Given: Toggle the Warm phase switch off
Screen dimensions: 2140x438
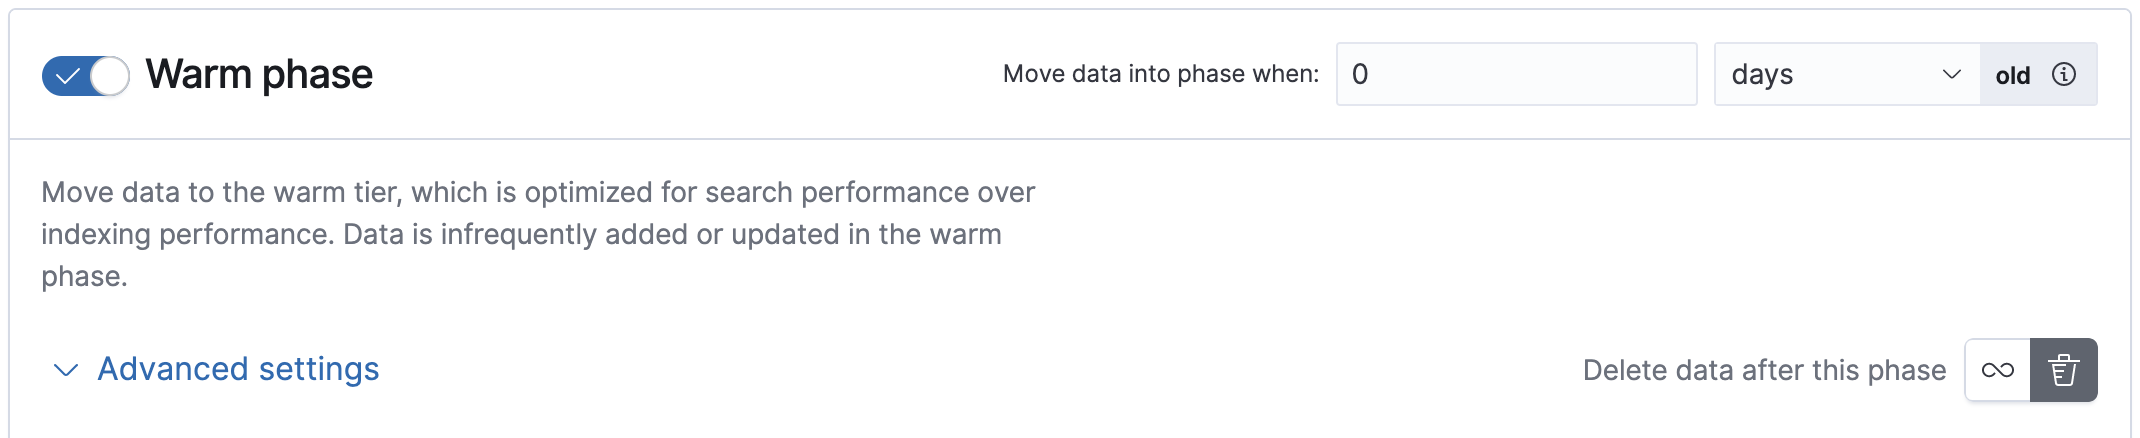Looking at the screenshot, I should coord(85,75).
